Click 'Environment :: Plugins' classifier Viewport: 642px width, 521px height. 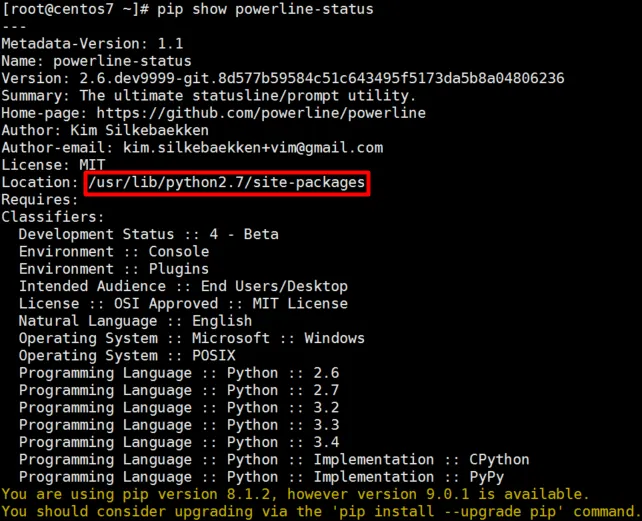[x=114, y=269]
